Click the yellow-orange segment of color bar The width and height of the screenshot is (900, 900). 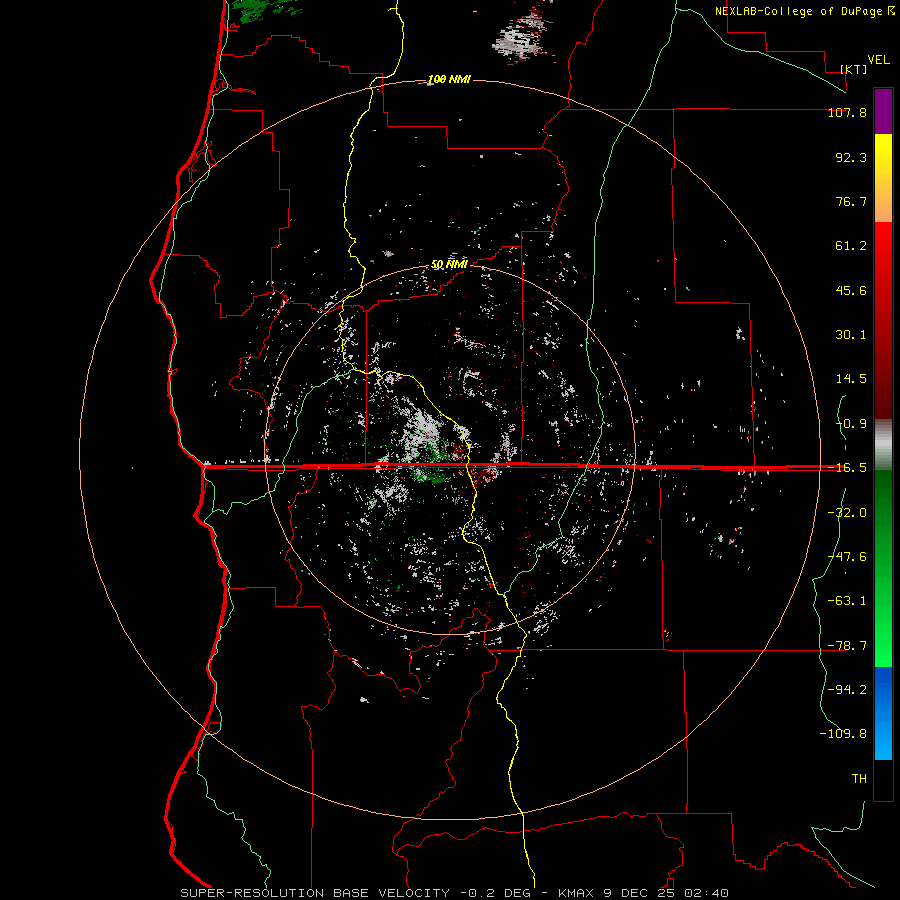[x=883, y=178]
